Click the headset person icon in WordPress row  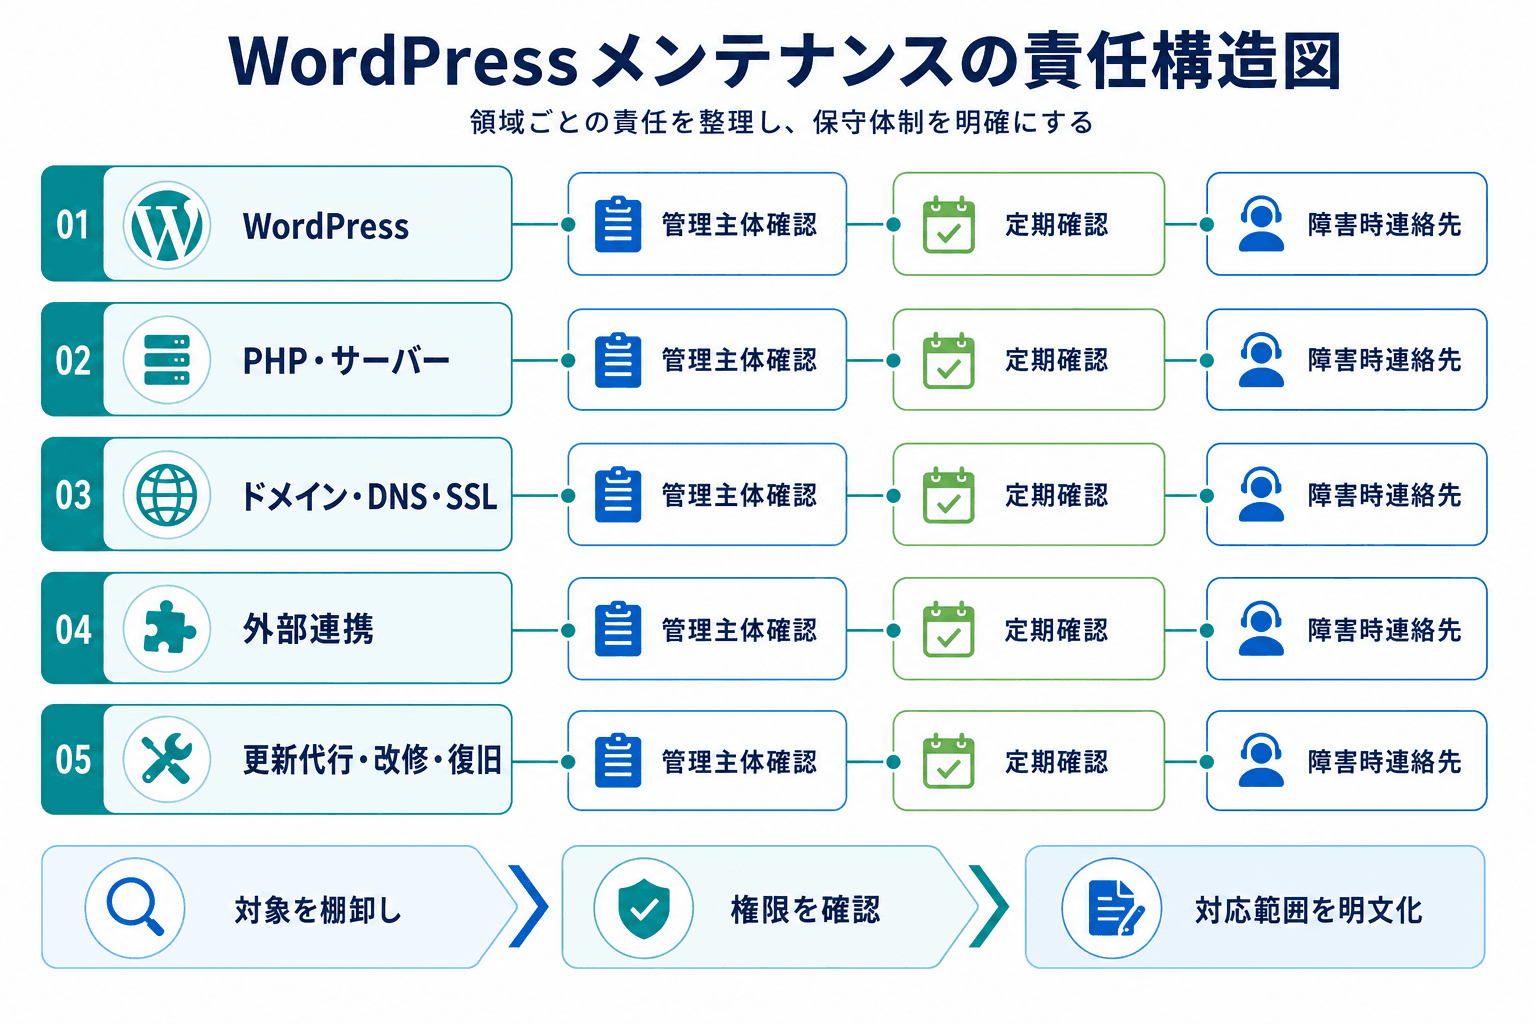pos(1261,223)
